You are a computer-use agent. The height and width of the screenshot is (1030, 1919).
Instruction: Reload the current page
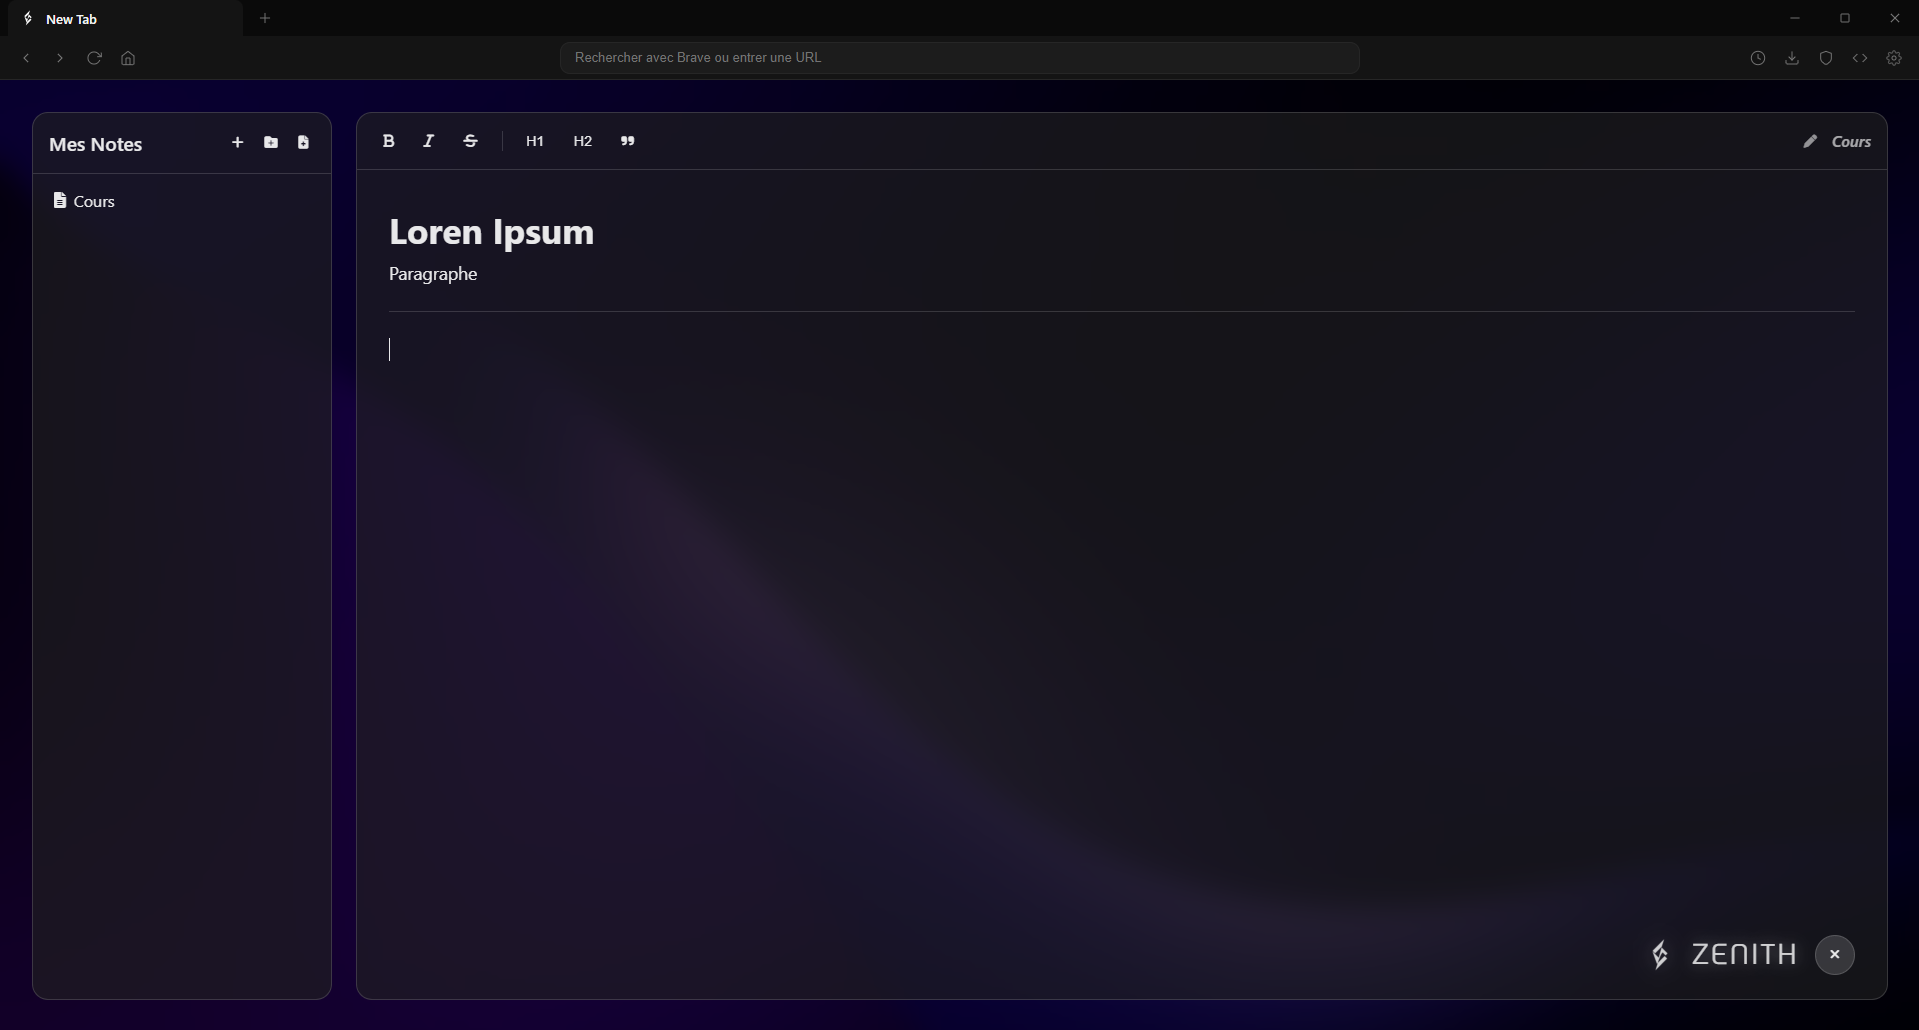94,58
